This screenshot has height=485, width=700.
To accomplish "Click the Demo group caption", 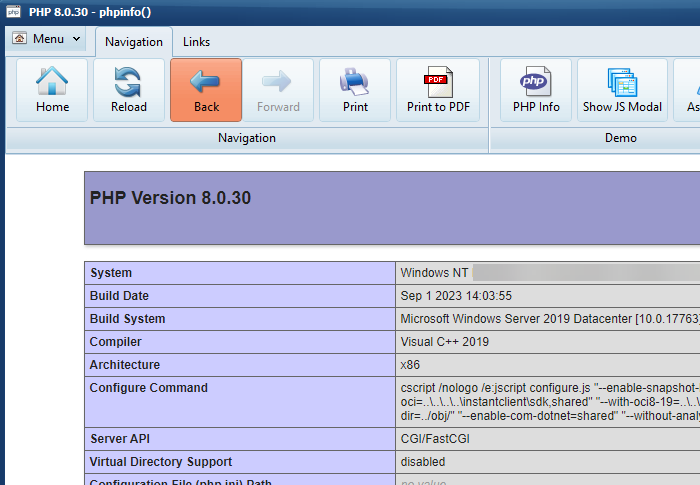I will (x=621, y=138).
